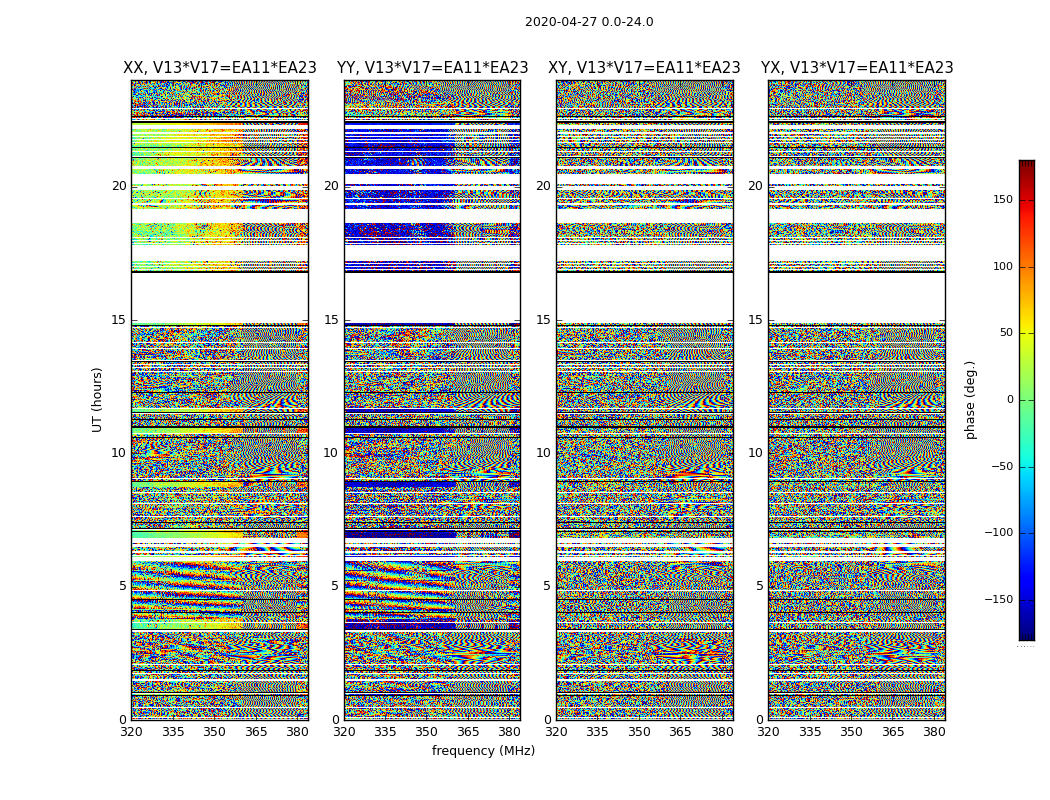The image size is (1050, 800).
Task: Click the 365 frequency tick under XX panel
Action: click(x=256, y=732)
